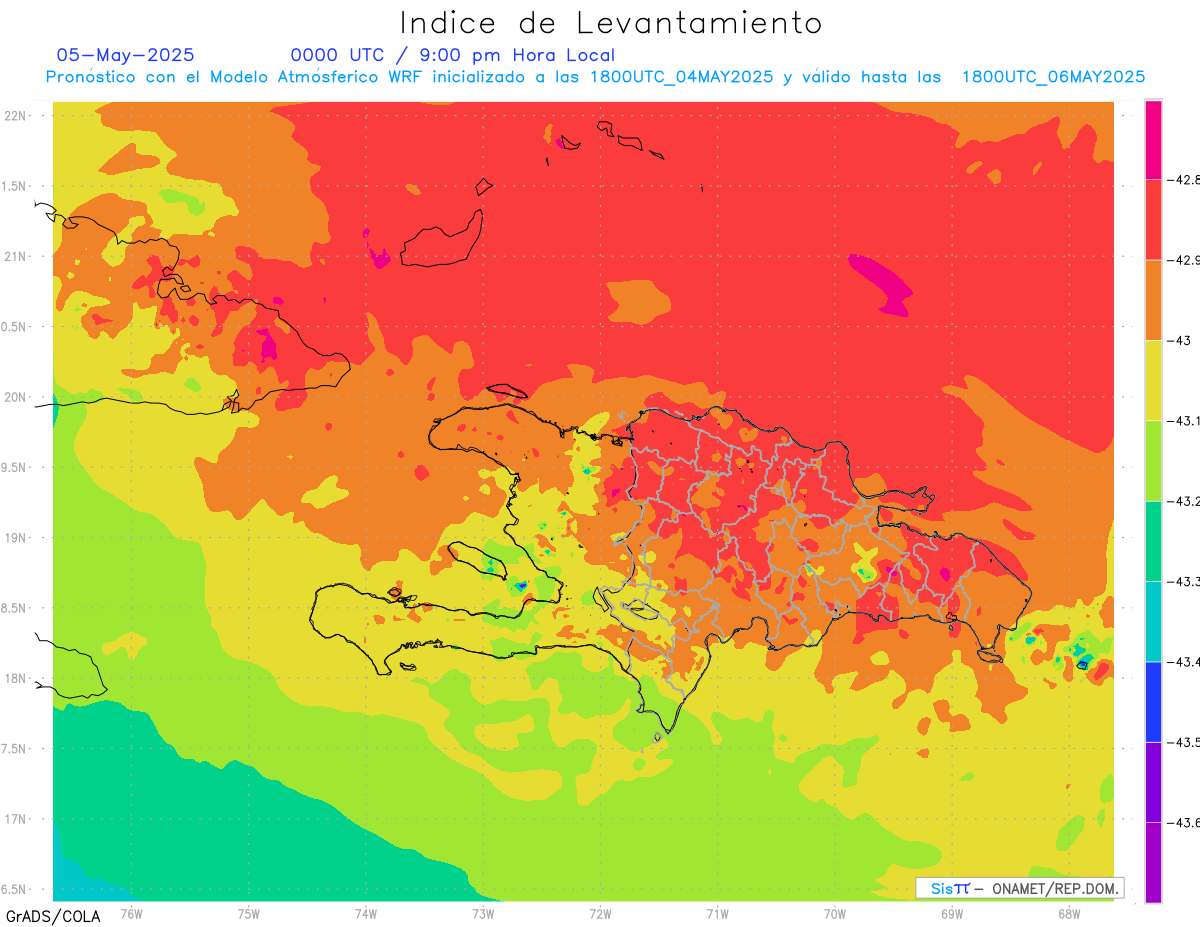Screen dimensions: 1200x927
Task: Select the magenta top segment of the colorbar
Action: click(1153, 140)
